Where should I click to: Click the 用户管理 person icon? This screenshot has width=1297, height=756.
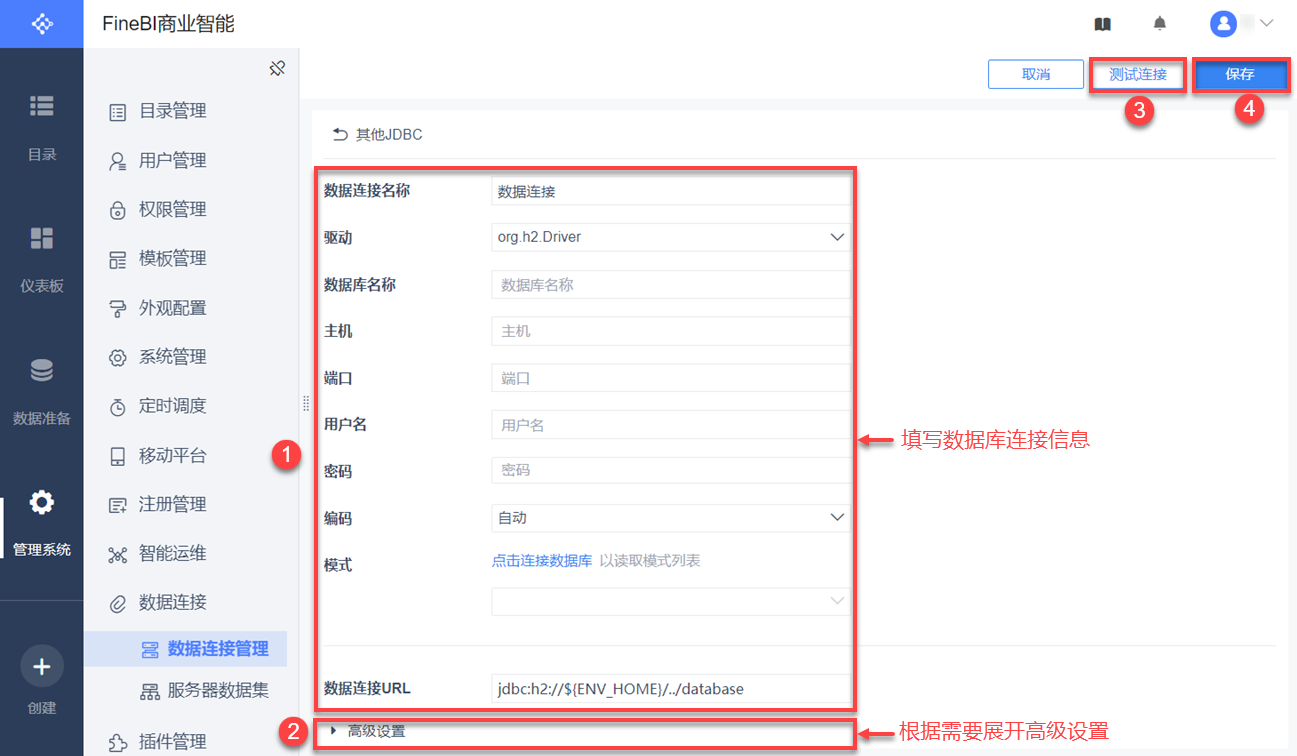118,161
